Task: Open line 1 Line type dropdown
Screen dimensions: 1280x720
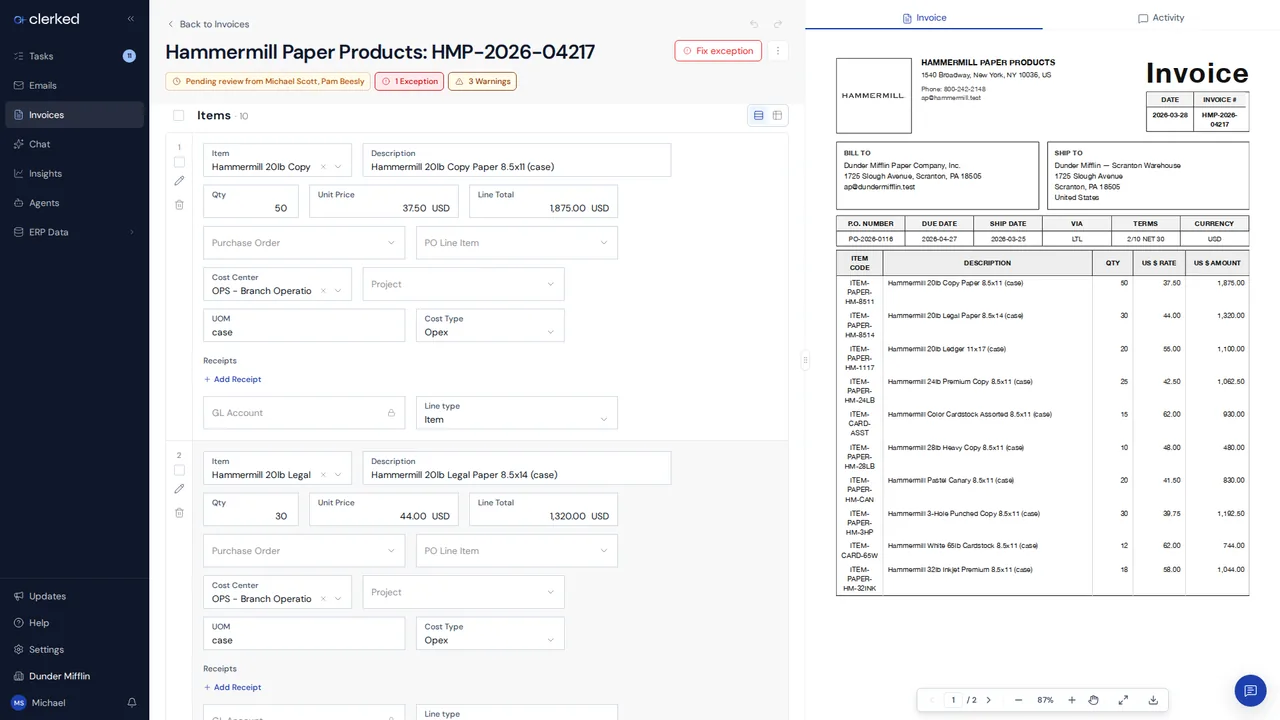Action: point(517,413)
